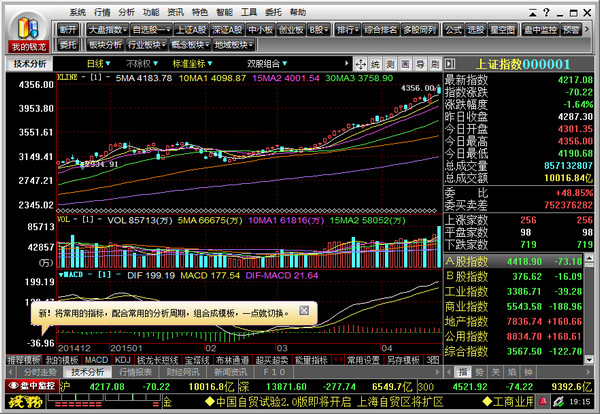Toggle the 势 tab in the right panel

[x=479, y=372]
